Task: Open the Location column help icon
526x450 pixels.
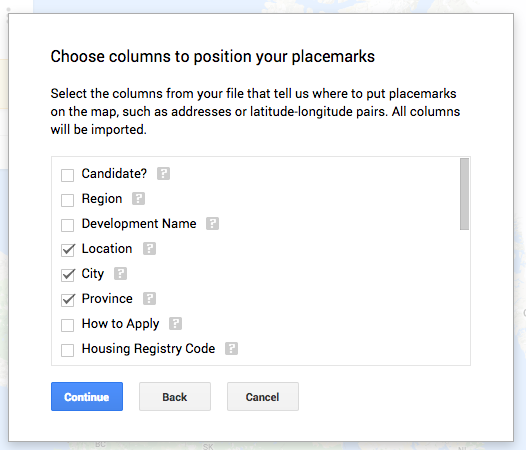Action: pos(149,249)
